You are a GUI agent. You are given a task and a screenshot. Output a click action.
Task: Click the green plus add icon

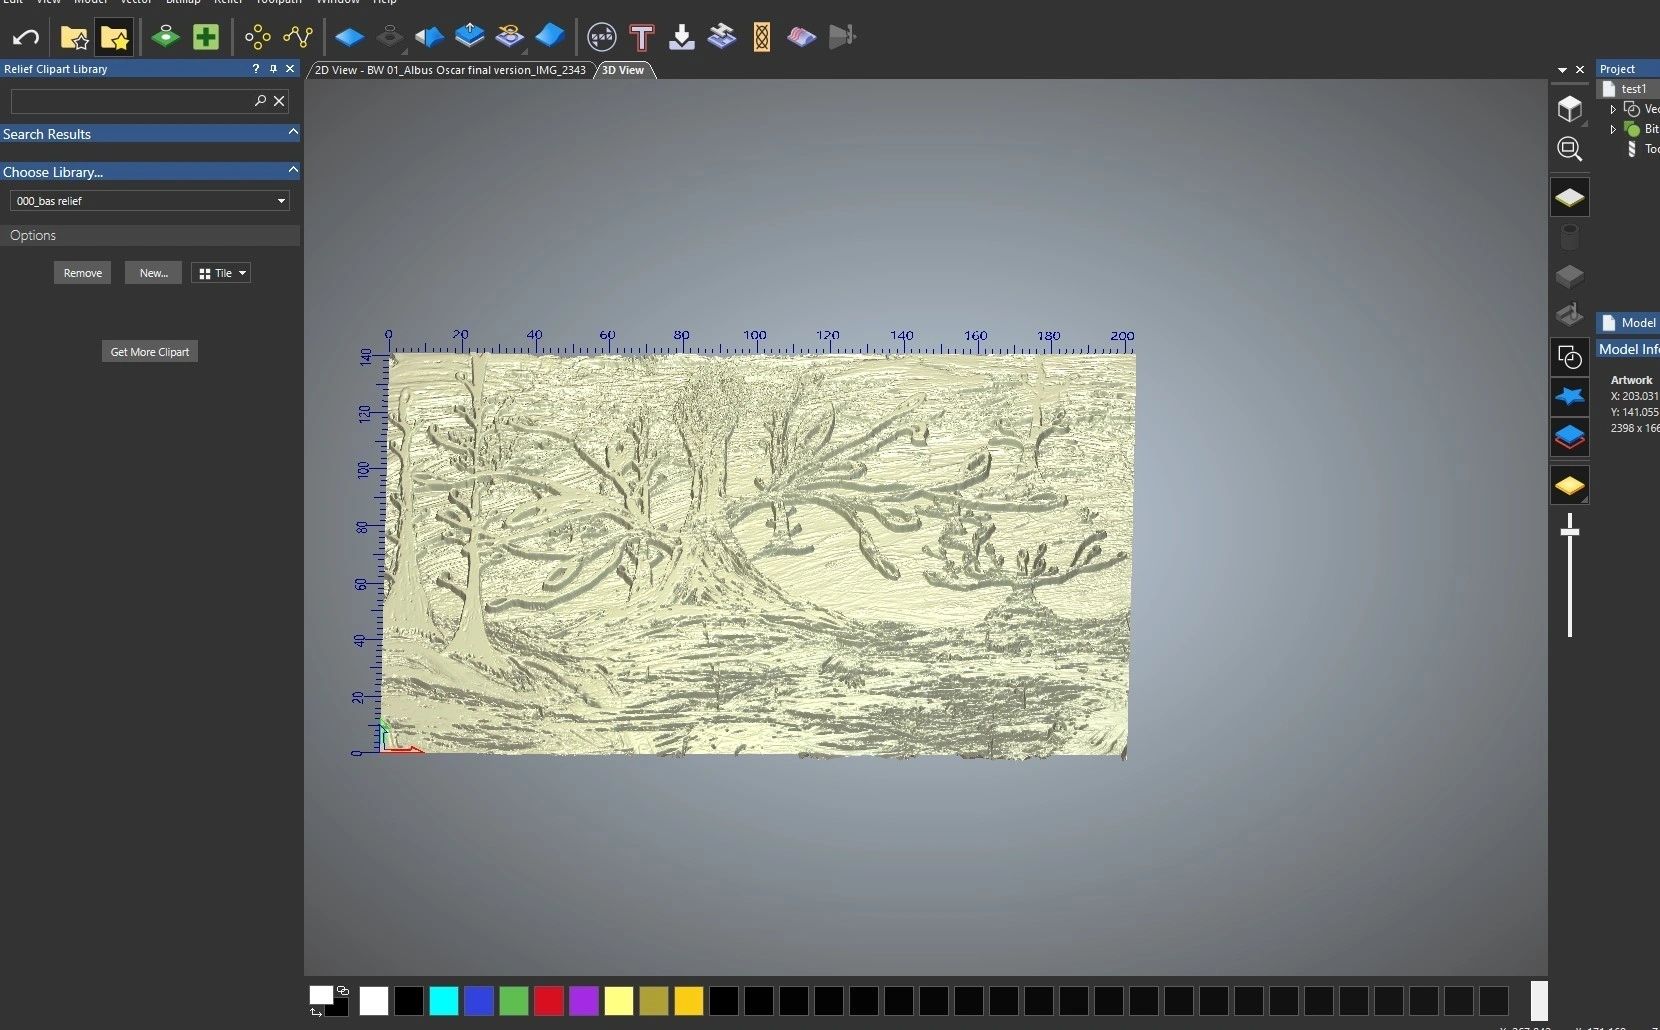206,38
